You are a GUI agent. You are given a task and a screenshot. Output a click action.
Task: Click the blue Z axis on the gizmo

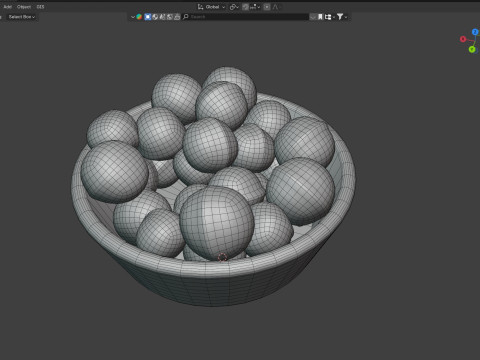[x=475, y=32]
